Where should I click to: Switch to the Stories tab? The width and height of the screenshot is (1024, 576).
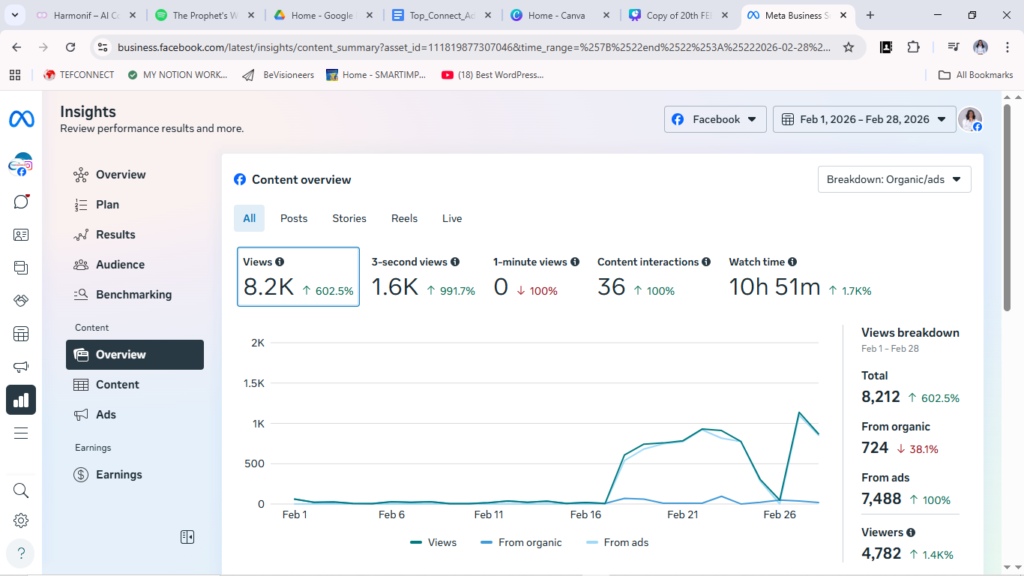pyautogui.click(x=349, y=218)
